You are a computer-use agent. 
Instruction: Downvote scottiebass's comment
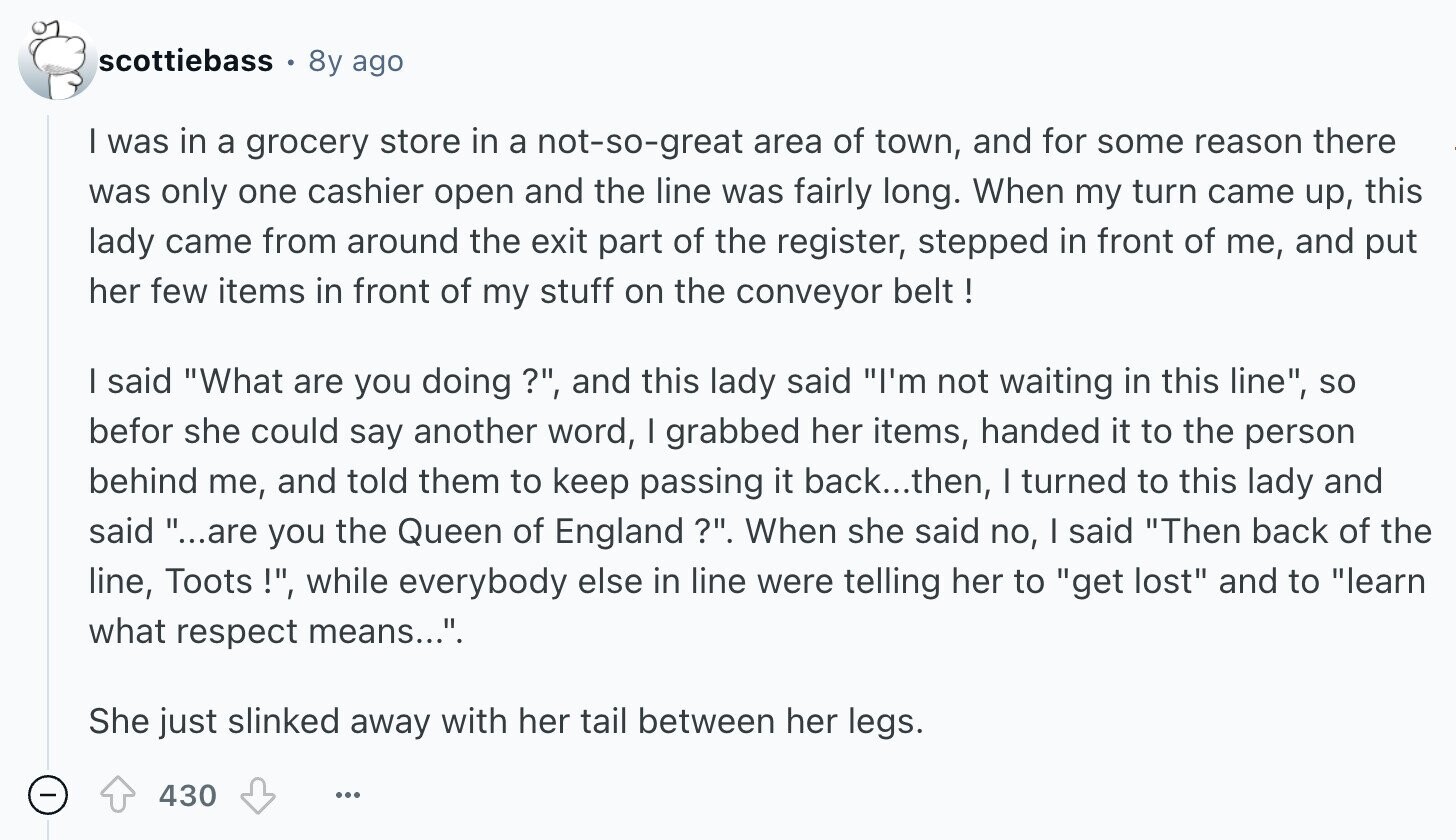coord(258,796)
